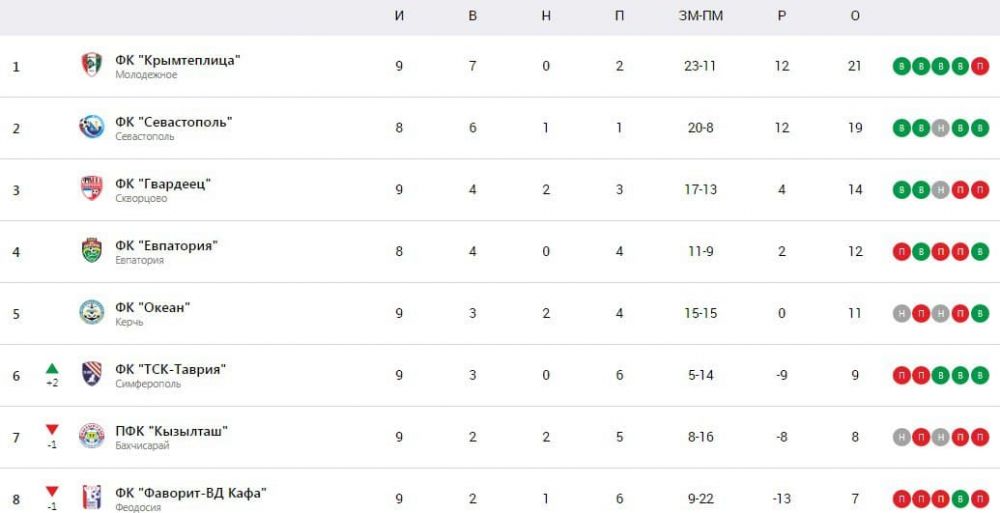Click the FK Okean club badge
Viewport: 1000px width, 513px height.
[92, 313]
